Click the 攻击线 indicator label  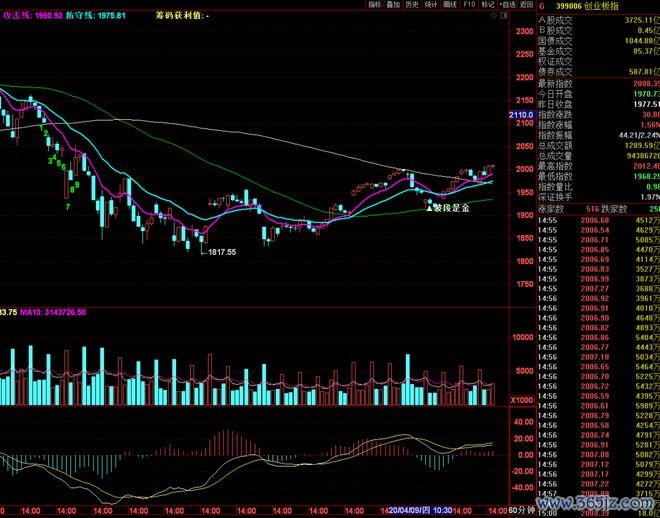tap(18, 17)
